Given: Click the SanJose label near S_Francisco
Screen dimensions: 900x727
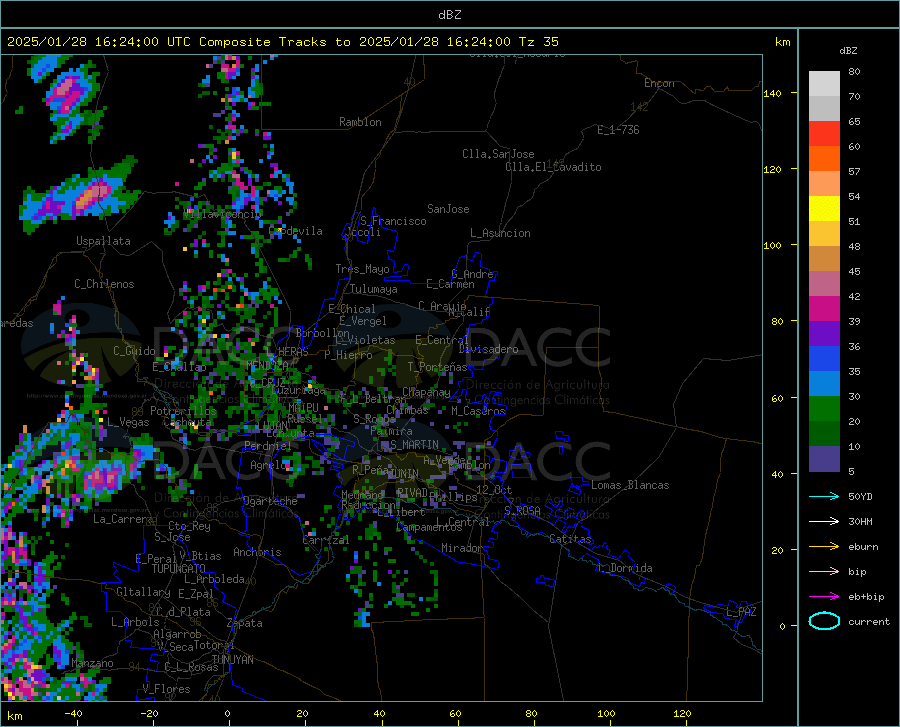Looking at the screenshot, I should 448,209.
